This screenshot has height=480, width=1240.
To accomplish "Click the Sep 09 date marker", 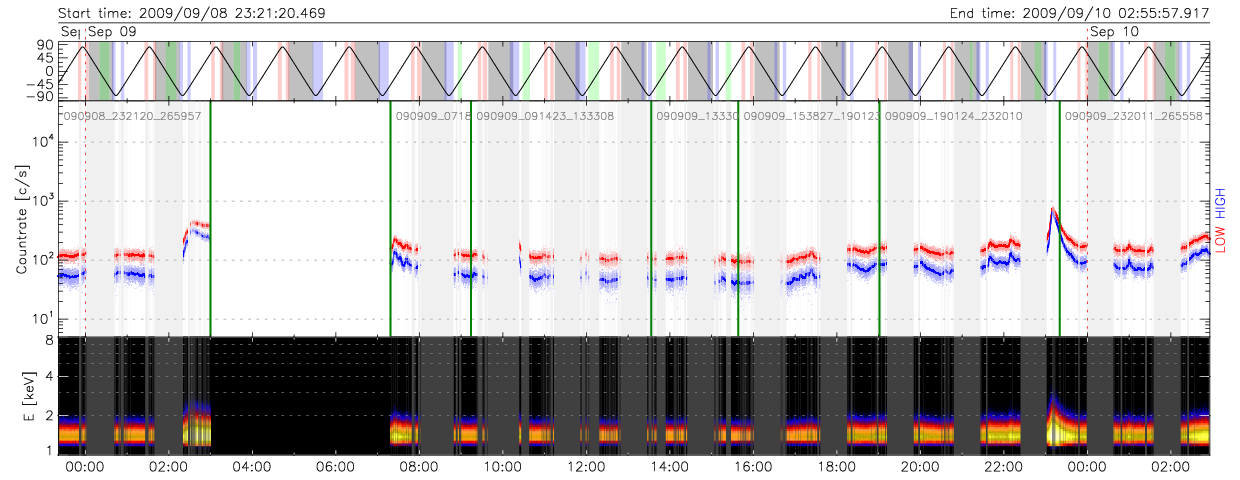I will (x=112, y=32).
